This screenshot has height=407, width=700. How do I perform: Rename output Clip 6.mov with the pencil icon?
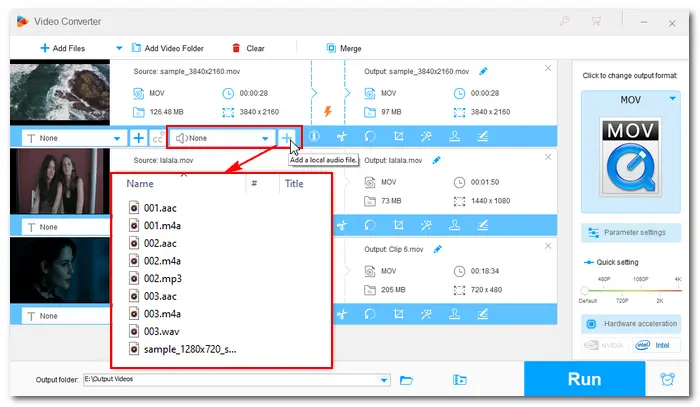pyautogui.click(x=438, y=249)
